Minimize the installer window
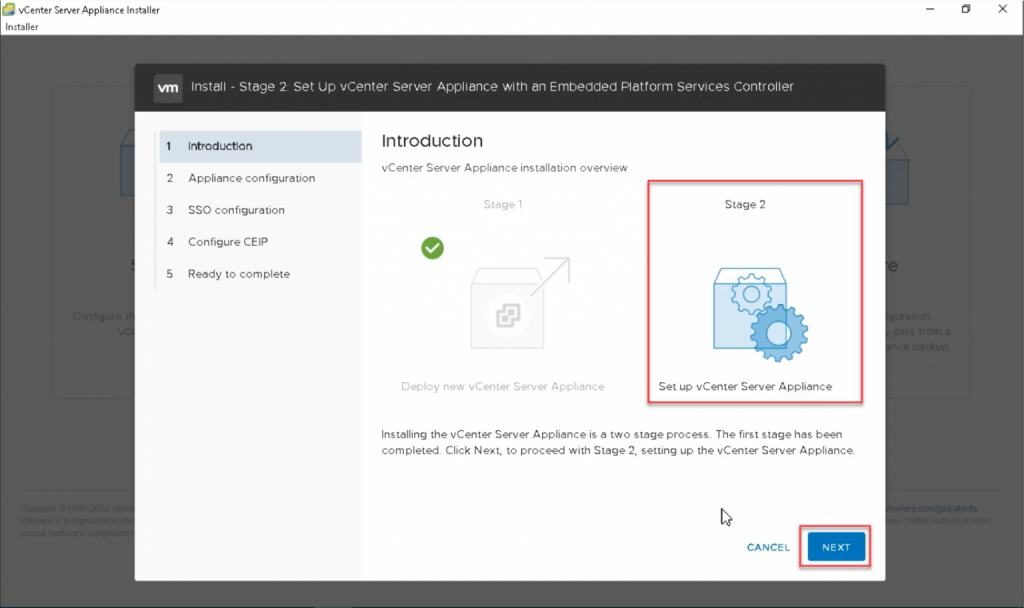This screenshot has width=1024, height=608. (x=930, y=9)
